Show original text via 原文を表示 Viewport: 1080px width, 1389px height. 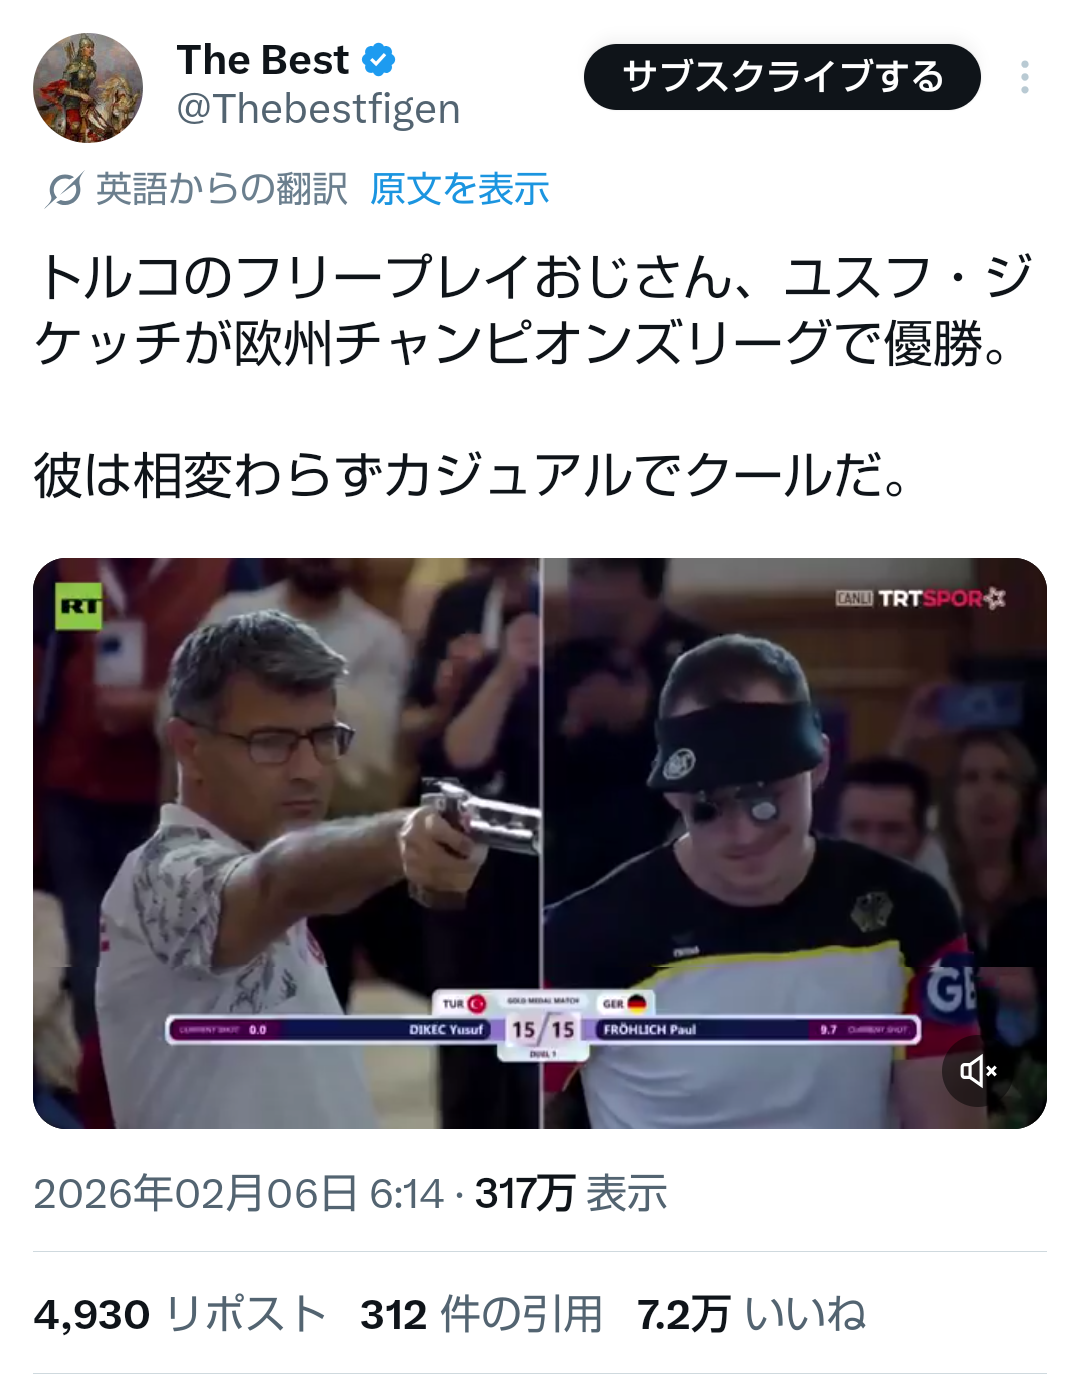click(460, 189)
